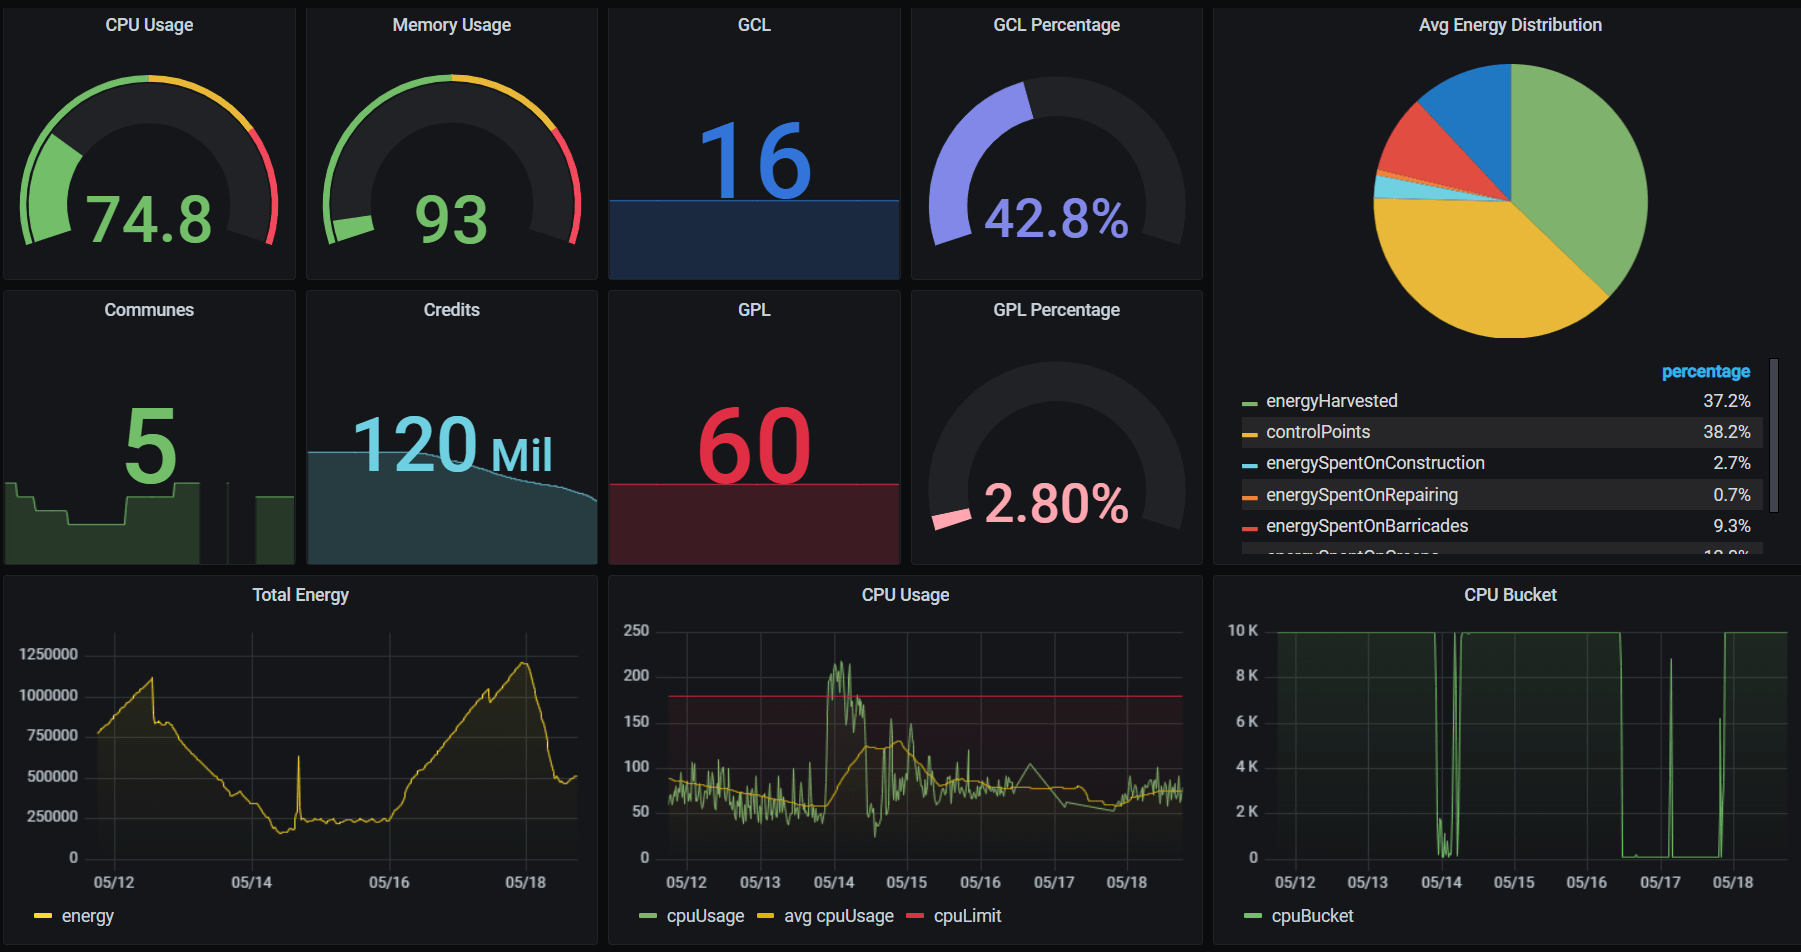Screen dimensions: 1801x952
Task: Click the 38.2% controlPoints percentage
Action: pos(1726,432)
